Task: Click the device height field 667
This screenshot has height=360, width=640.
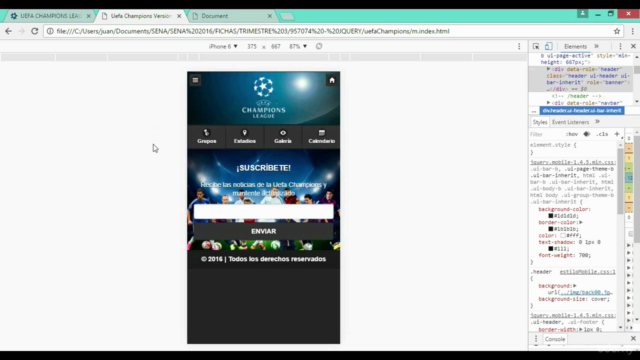Action: [276, 46]
